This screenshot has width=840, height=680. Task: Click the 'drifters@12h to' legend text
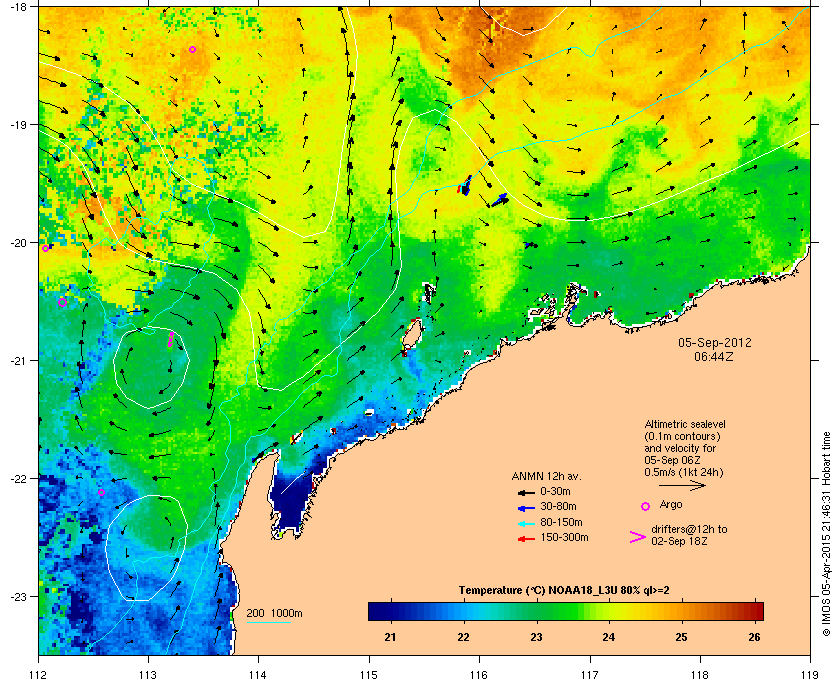tap(689, 529)
